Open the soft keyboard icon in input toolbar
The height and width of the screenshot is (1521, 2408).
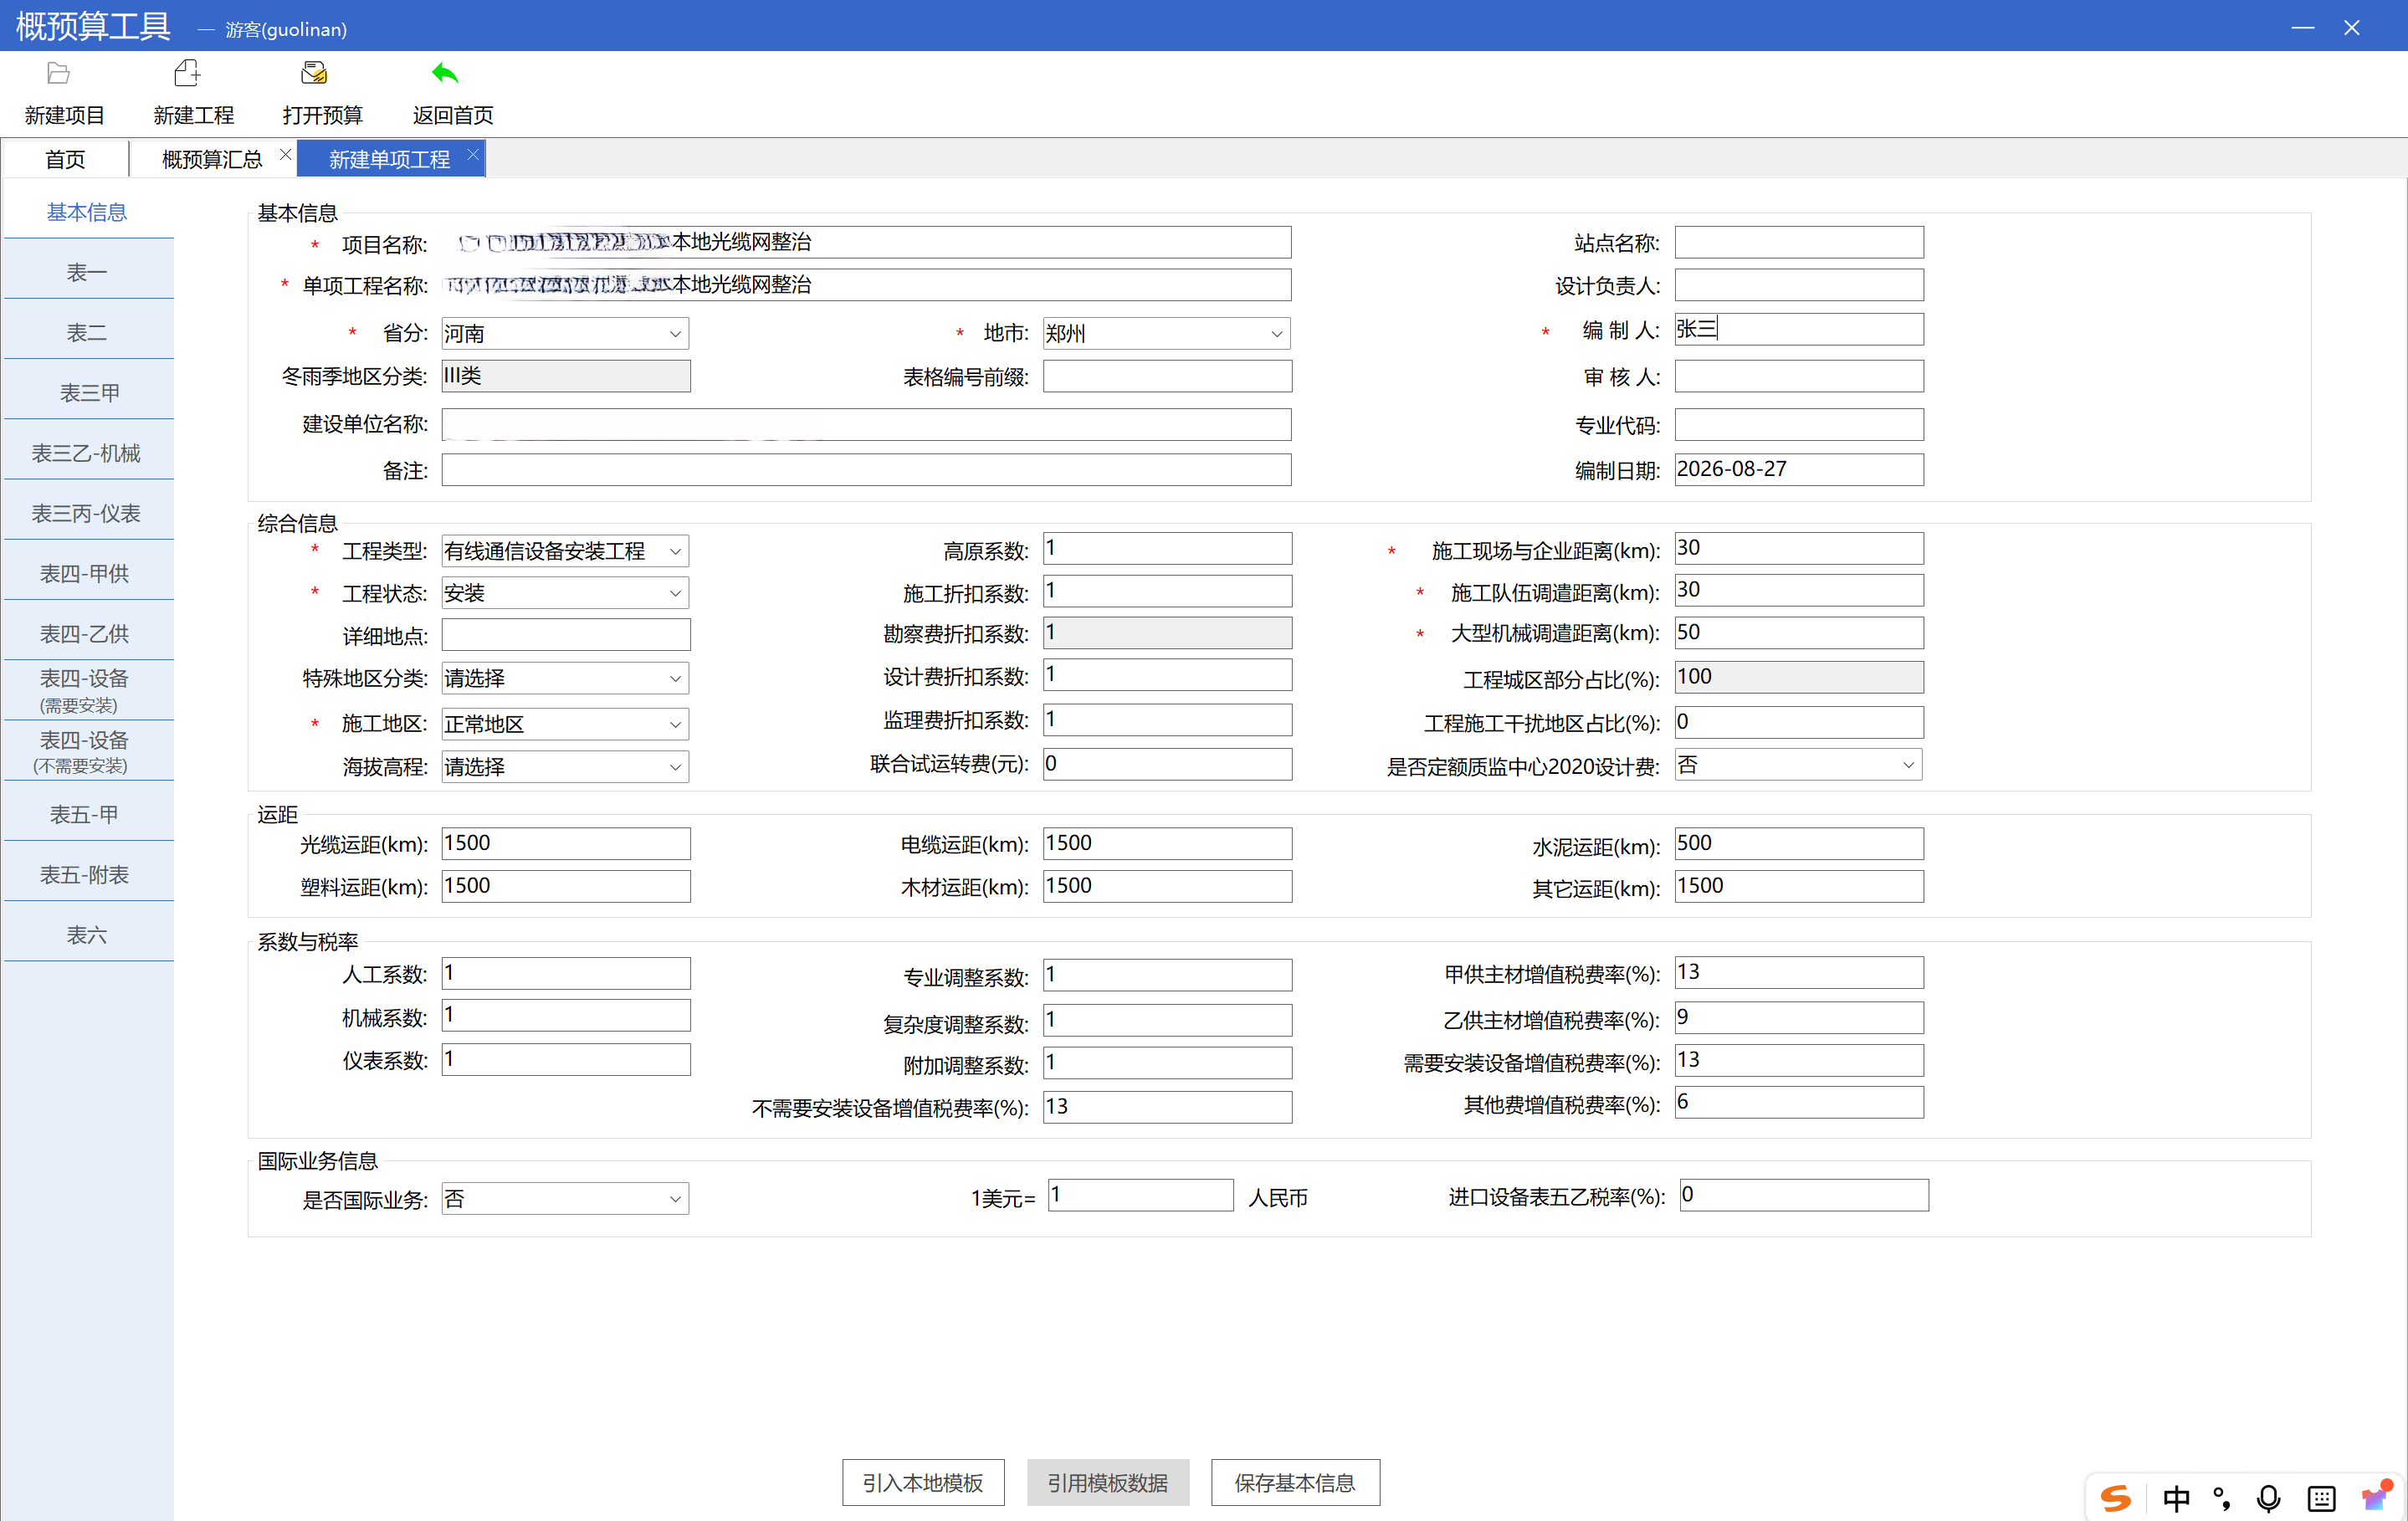pos(2321,1498)
